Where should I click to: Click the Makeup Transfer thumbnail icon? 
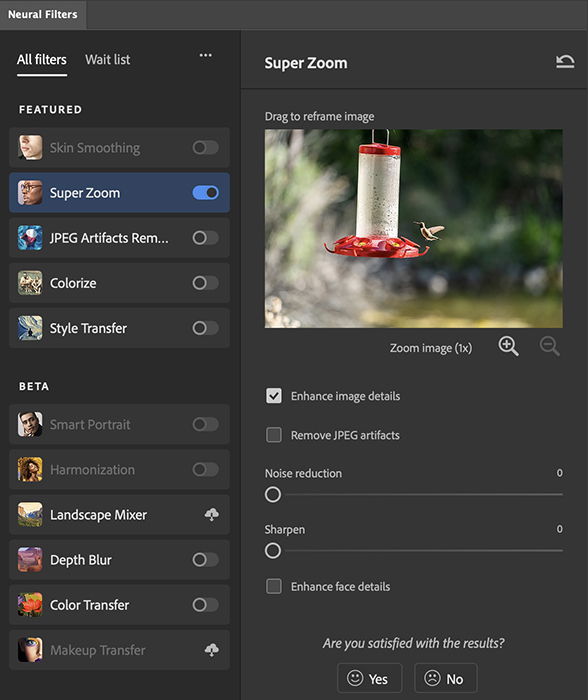pyautogui.click(x=30, y=650)
